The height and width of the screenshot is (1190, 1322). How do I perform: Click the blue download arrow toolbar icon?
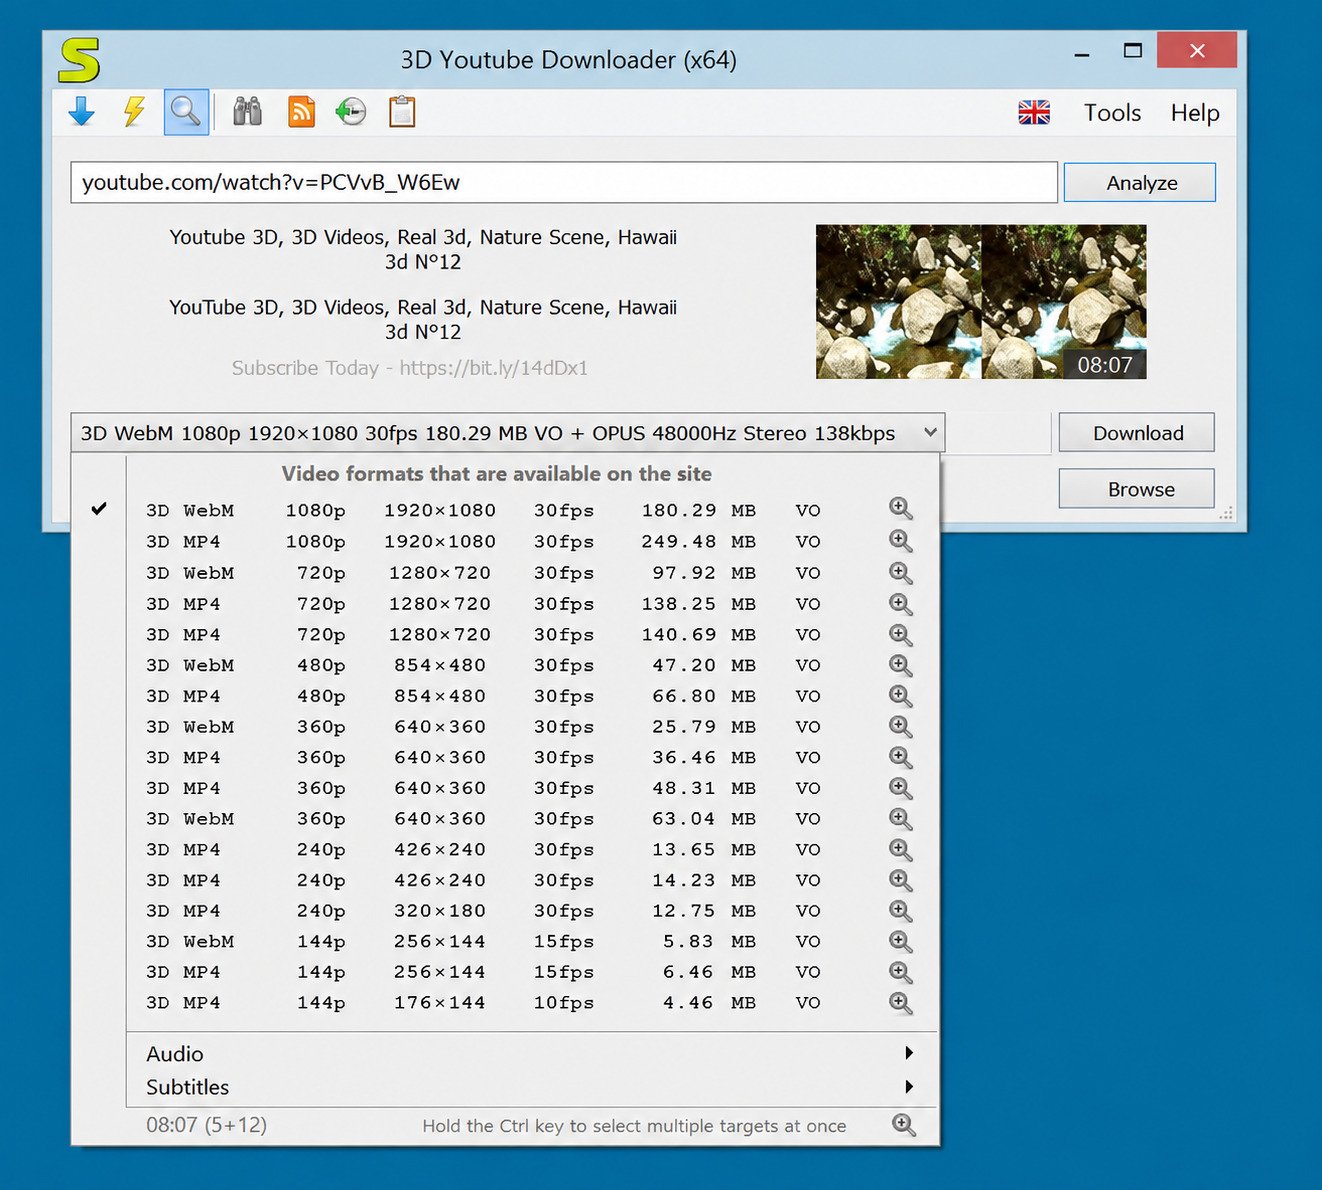point(82,112)
